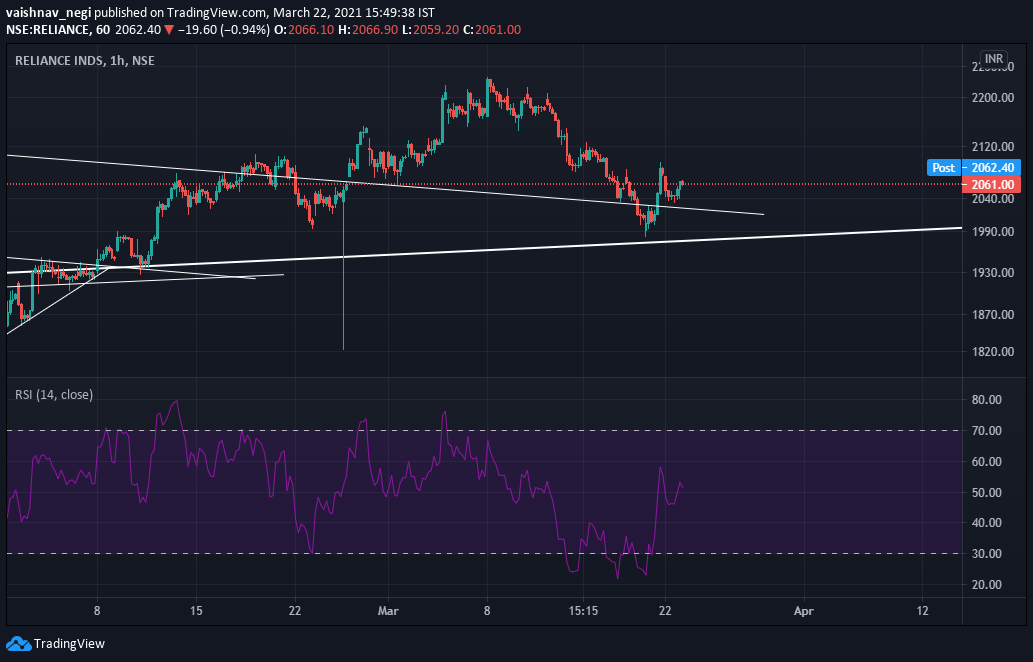The image size is (1033, 662).
Task: Click the RSI 20.00 axis label
Action: coord(986,584)
